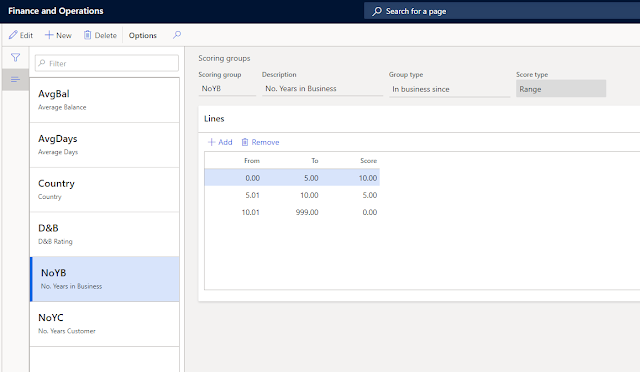Click From cell 0.00
The image size is (640, 372).
point(252,178)
